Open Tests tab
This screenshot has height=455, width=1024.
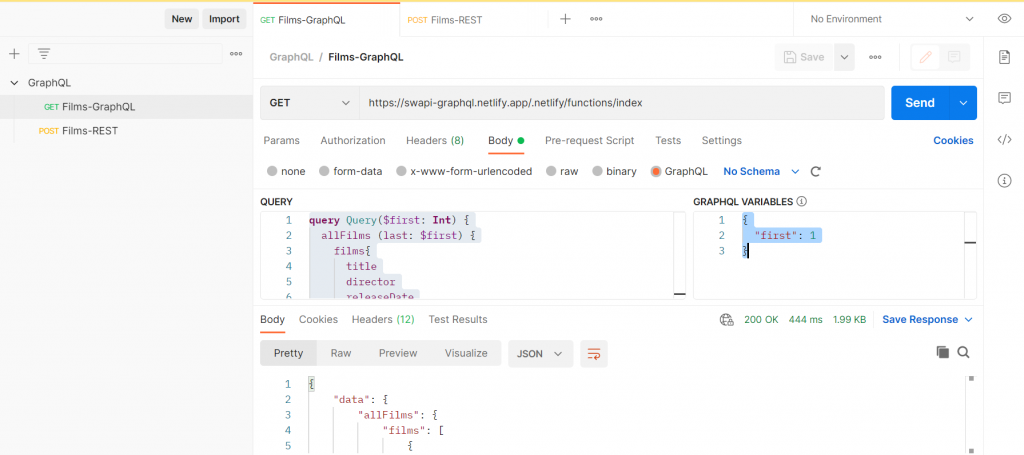(668, 140)
